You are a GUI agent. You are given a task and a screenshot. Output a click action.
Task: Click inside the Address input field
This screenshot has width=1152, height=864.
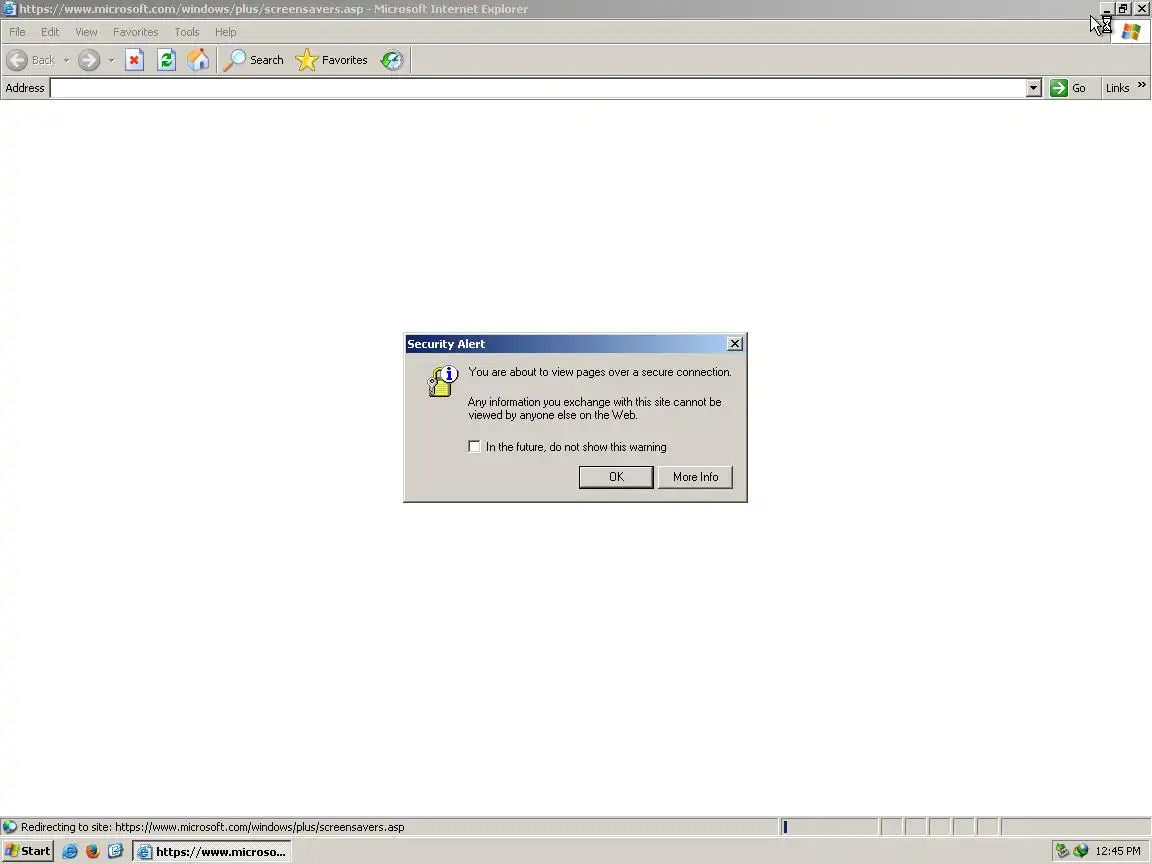coord(538,88)
